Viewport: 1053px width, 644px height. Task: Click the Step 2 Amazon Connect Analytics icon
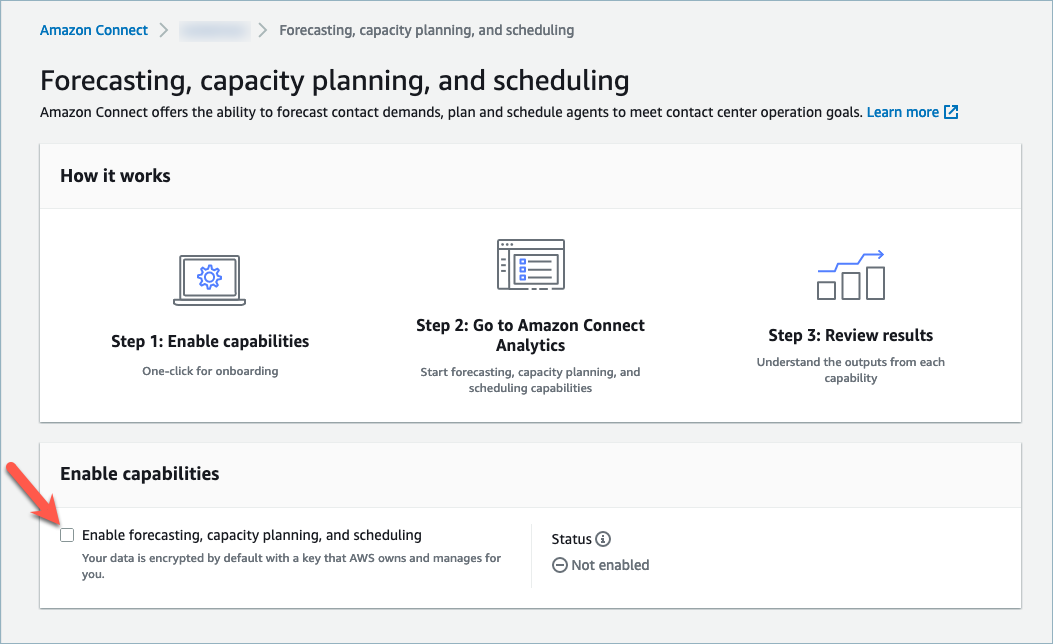[x=530, y=264]
